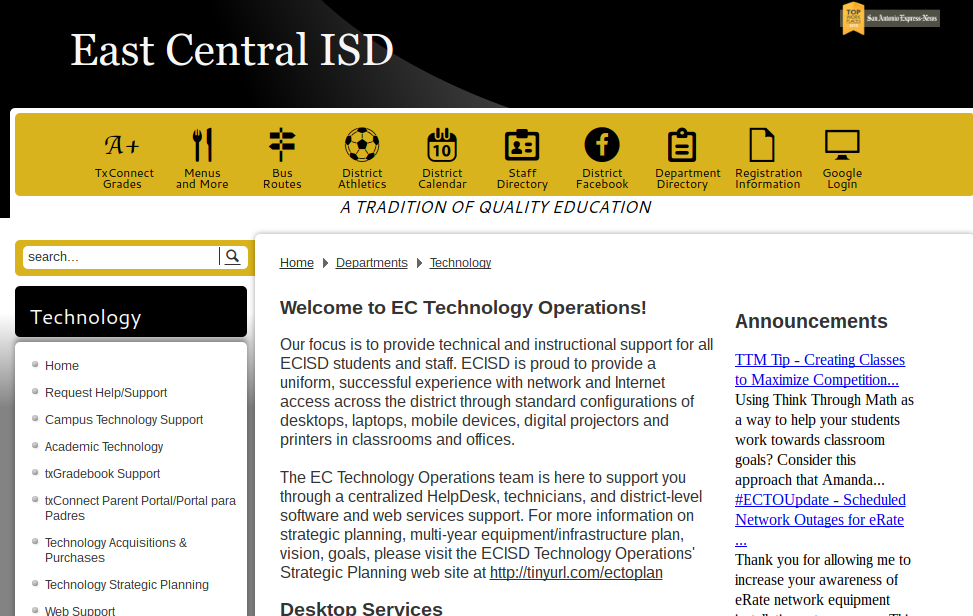Click the Staff Directory ID badge icon
This screenshot has width=973, height=616.
click(522, 146)
